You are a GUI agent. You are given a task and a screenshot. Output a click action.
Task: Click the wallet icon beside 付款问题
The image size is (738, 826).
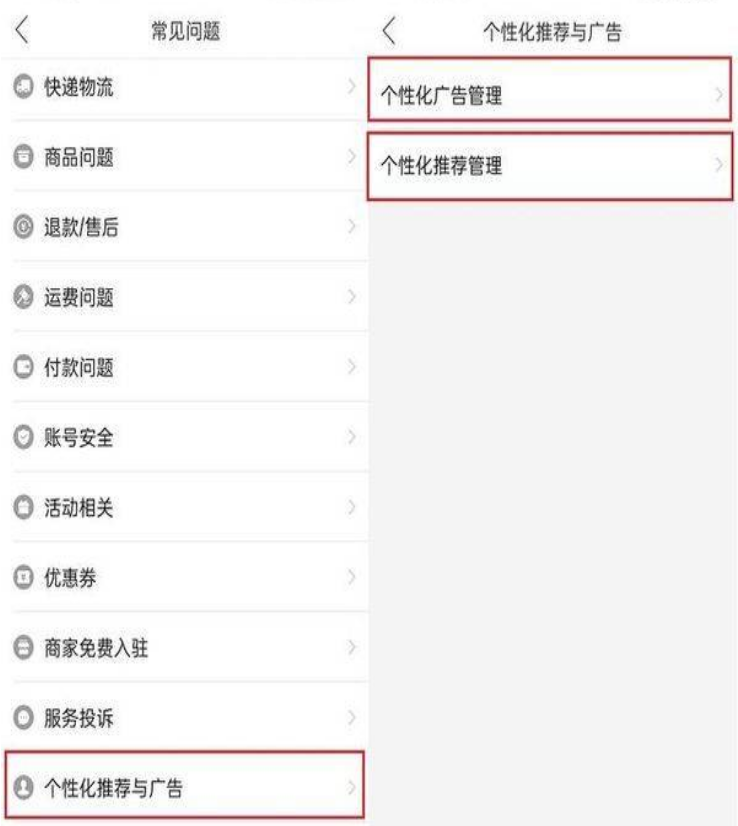(23, 367)
